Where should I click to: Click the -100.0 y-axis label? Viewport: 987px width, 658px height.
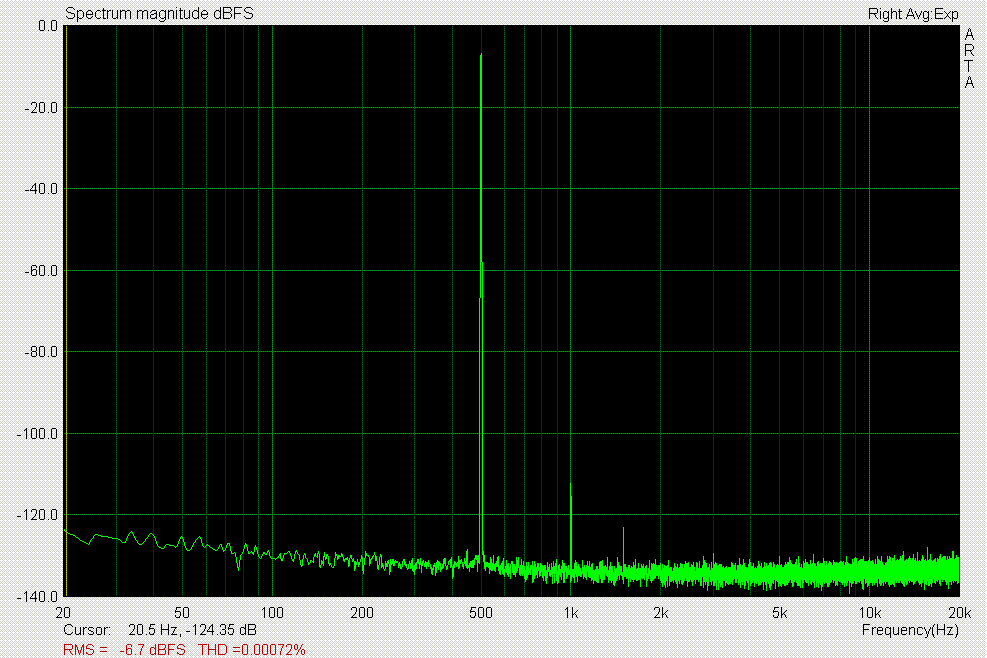[x=37, y=434]
